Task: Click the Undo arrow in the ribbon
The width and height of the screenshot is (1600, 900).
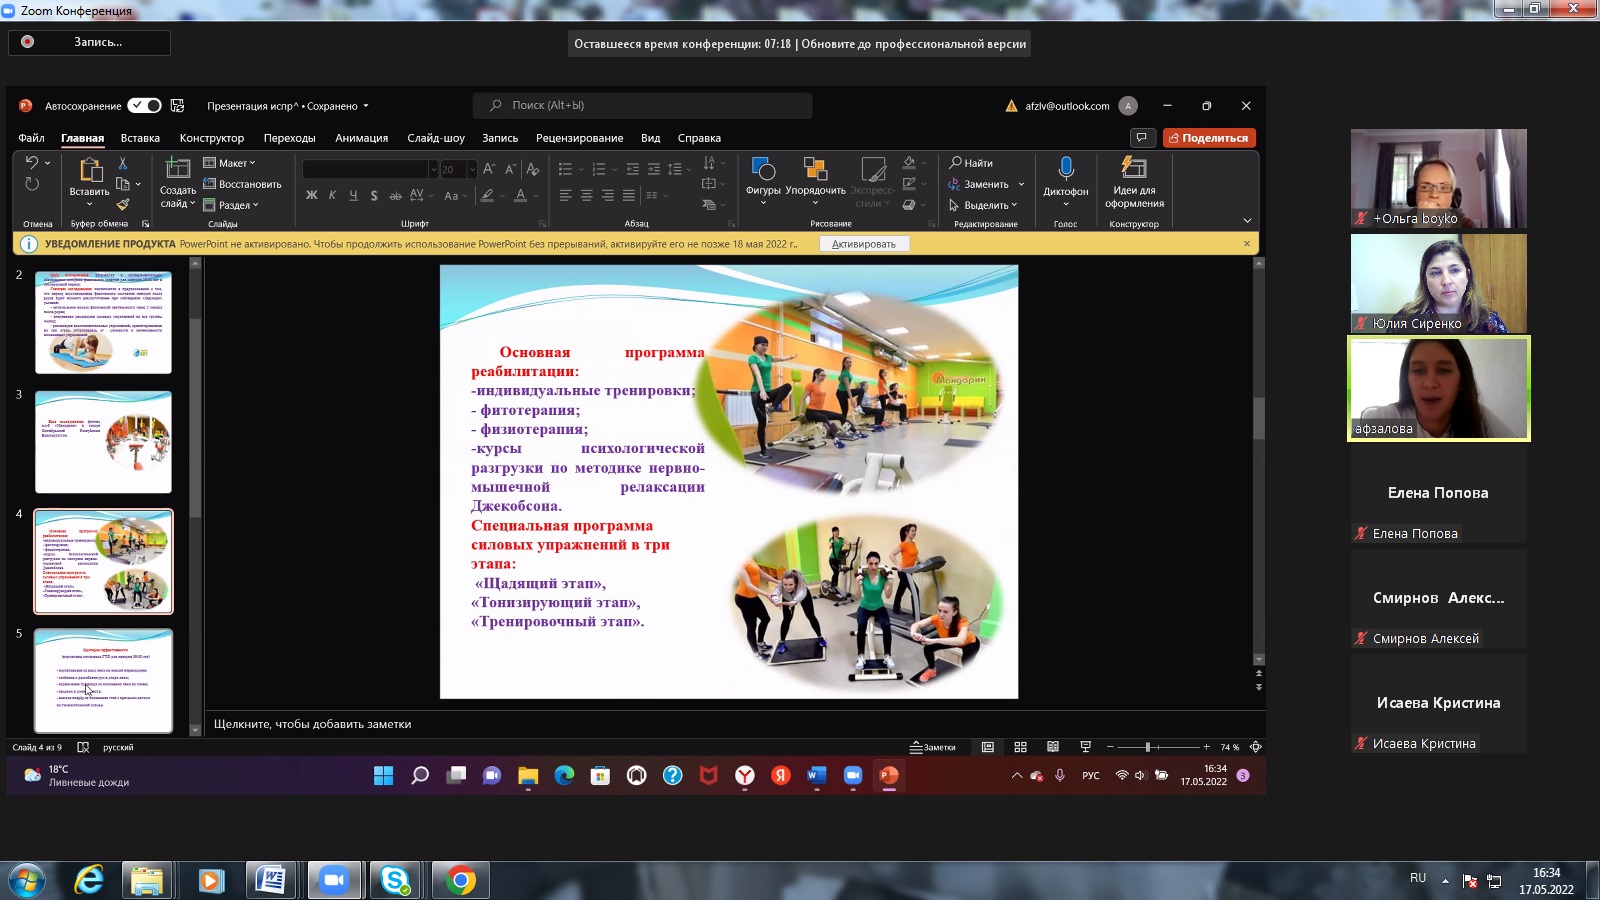Action: point(32,163)
